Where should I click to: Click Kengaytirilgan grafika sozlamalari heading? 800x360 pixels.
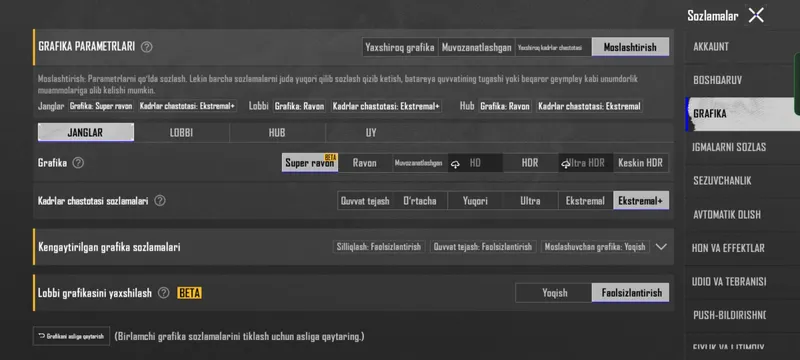click(x=109, y=247)
